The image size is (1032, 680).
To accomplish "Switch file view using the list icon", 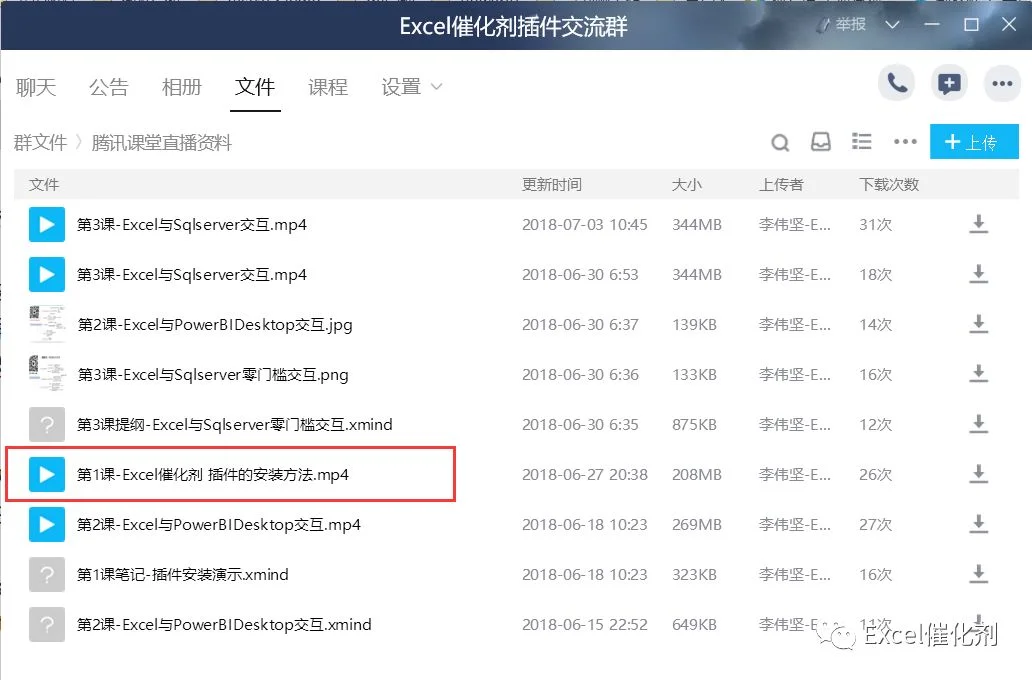I will coord(862,142).
